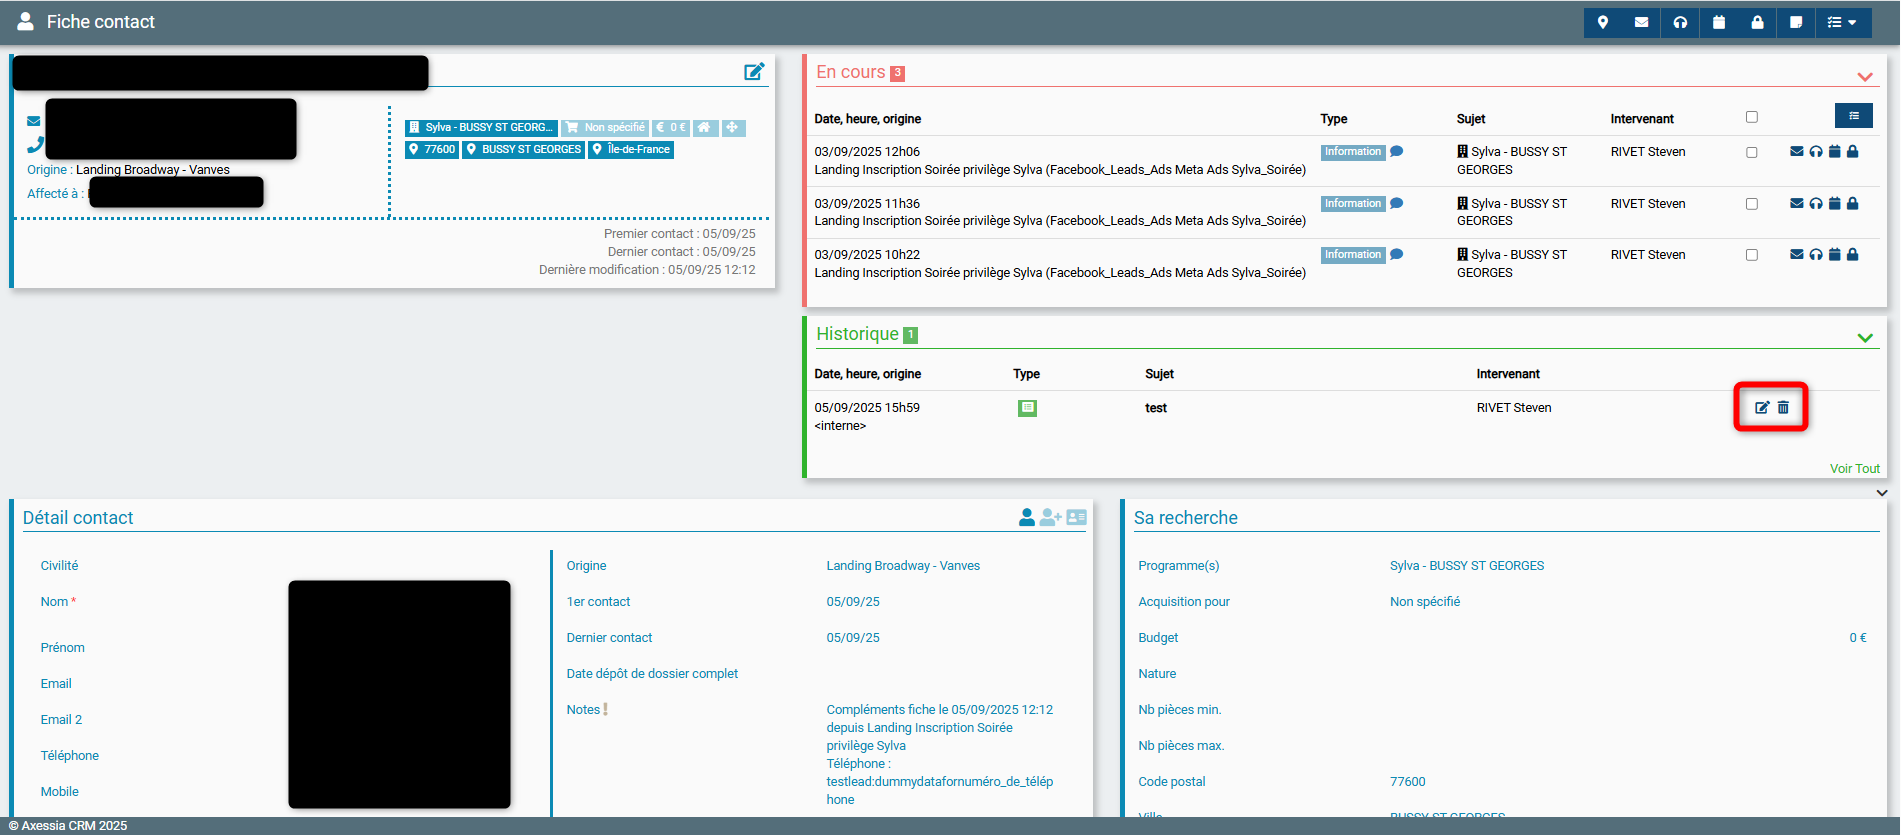Click the 'Voir Tout' link
The height and width of the screenshot is (835, 1901).
(x=1854, y=469)
